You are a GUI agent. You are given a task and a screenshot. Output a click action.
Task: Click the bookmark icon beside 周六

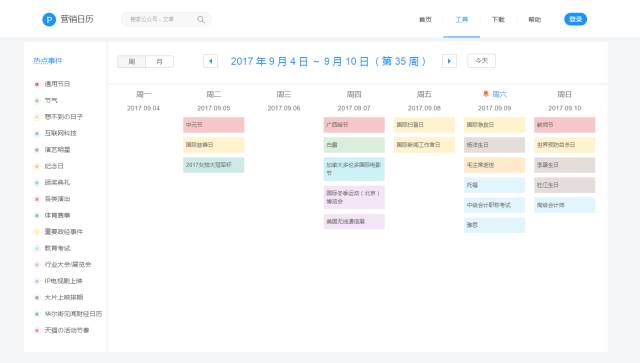486,94
